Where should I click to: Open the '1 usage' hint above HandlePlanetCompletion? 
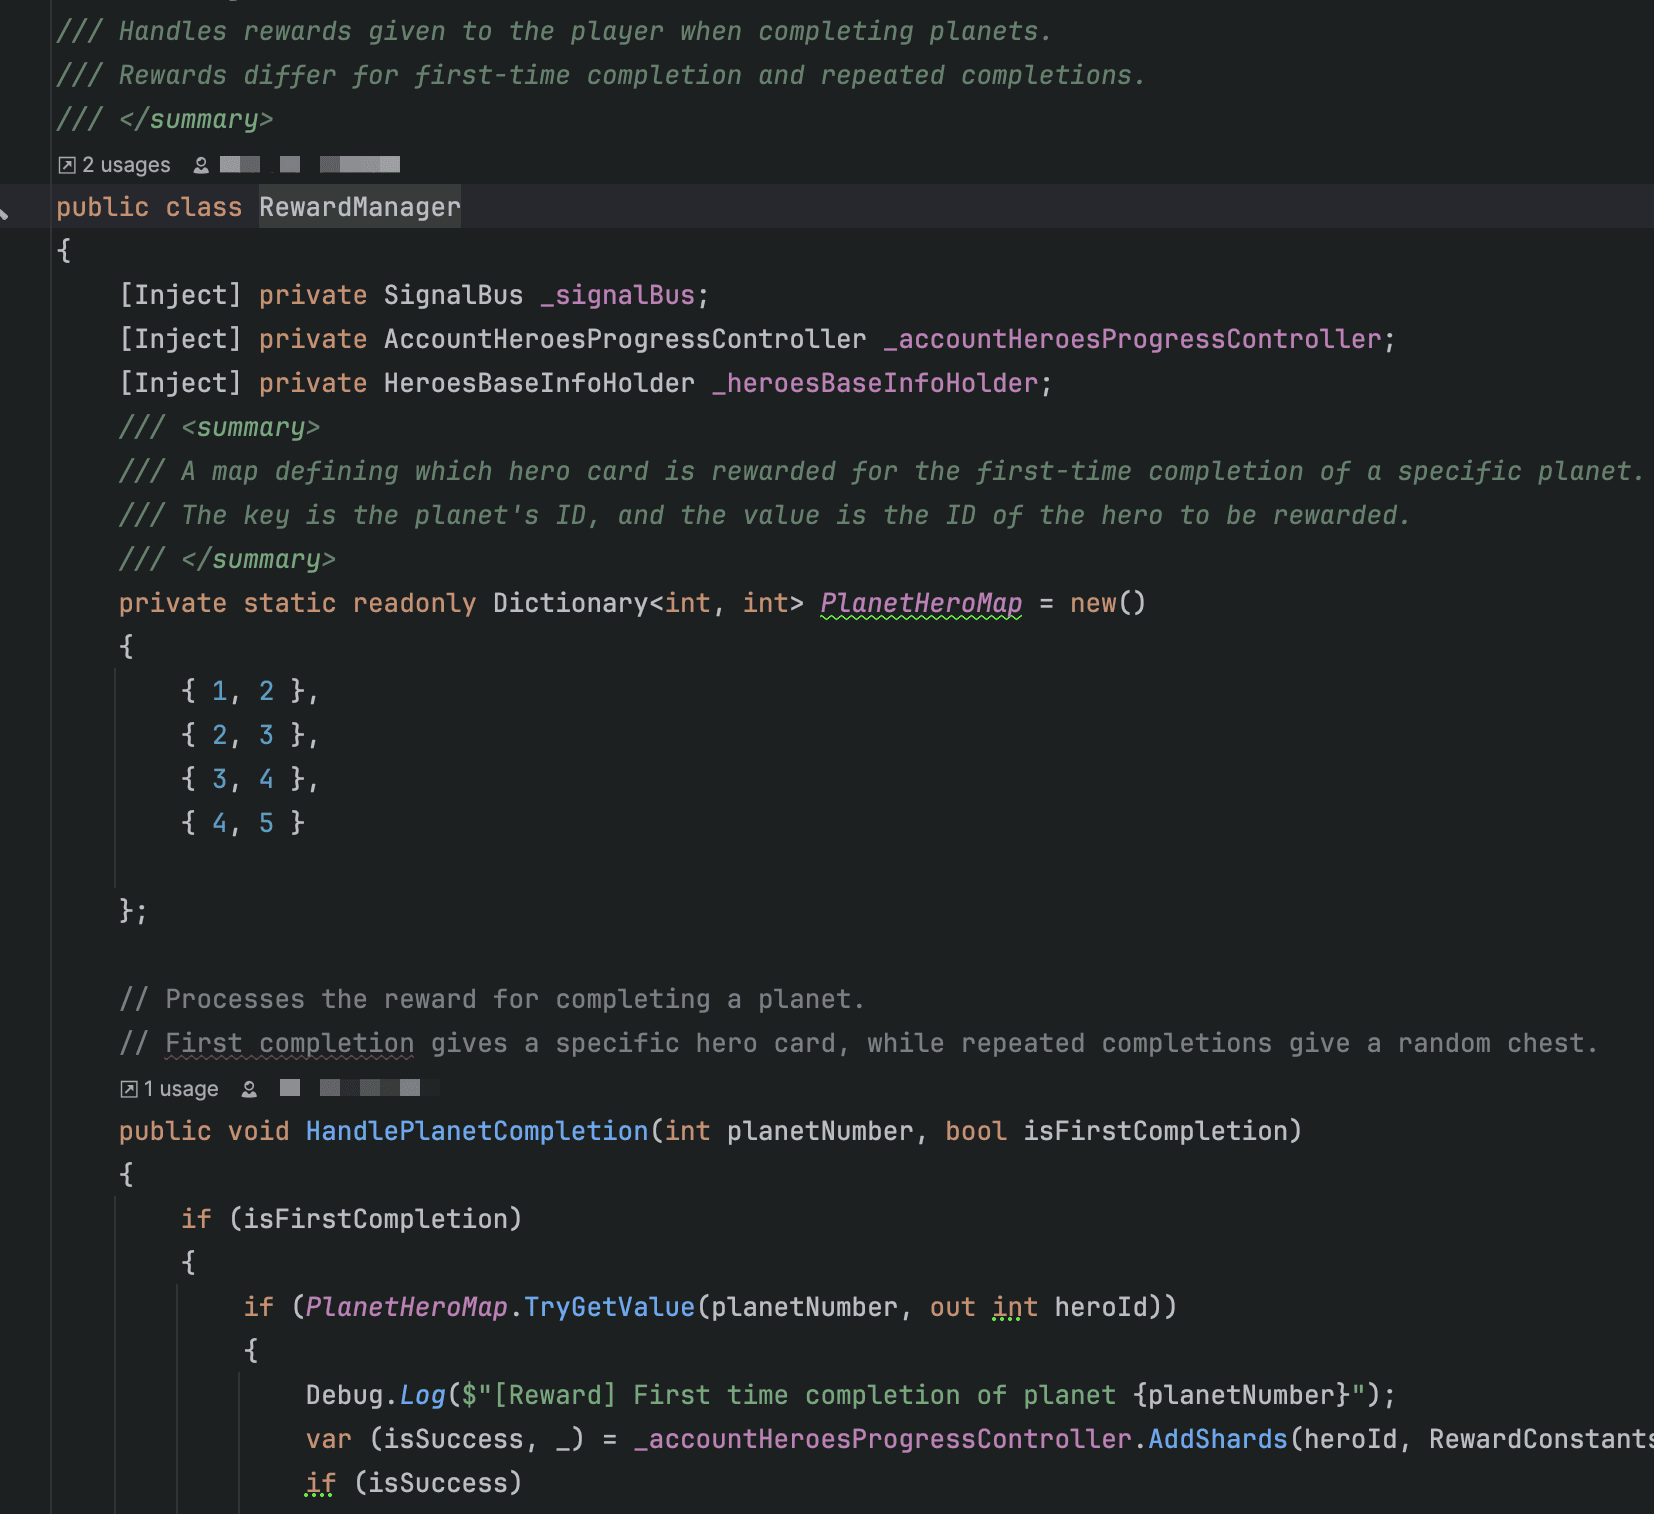tap(181, 1089)
